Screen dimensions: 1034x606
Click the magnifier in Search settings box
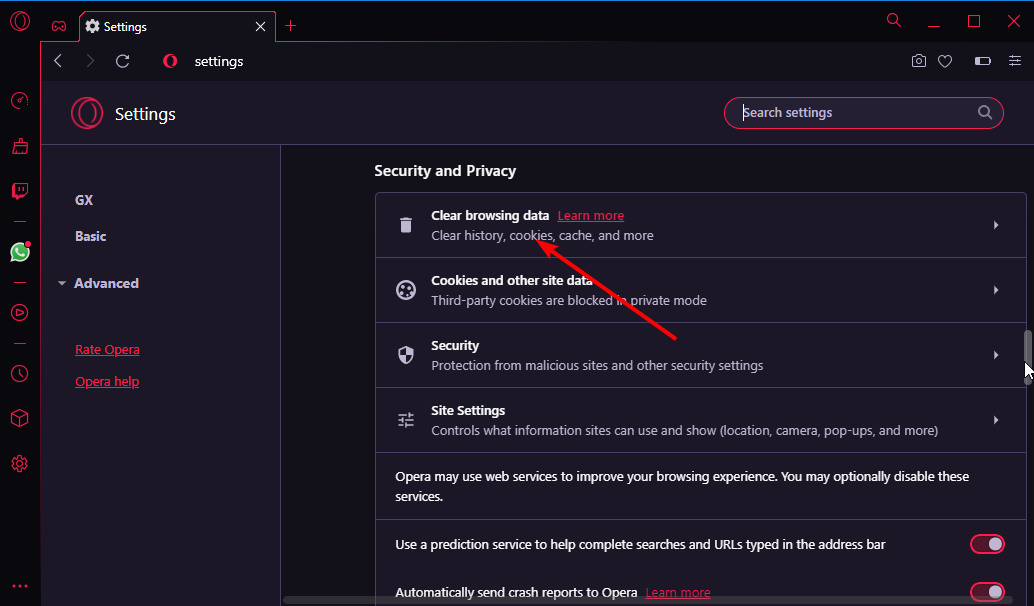[x=985, y=112]
